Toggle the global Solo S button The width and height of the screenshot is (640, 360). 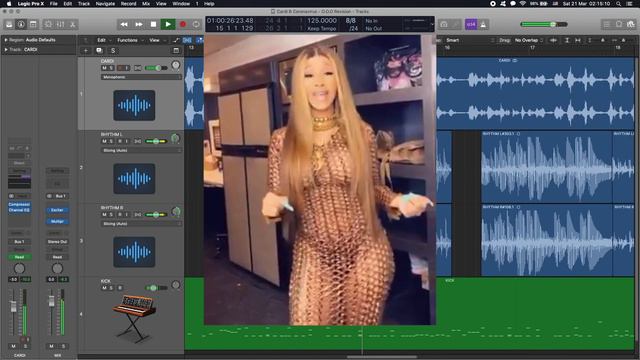113,51
